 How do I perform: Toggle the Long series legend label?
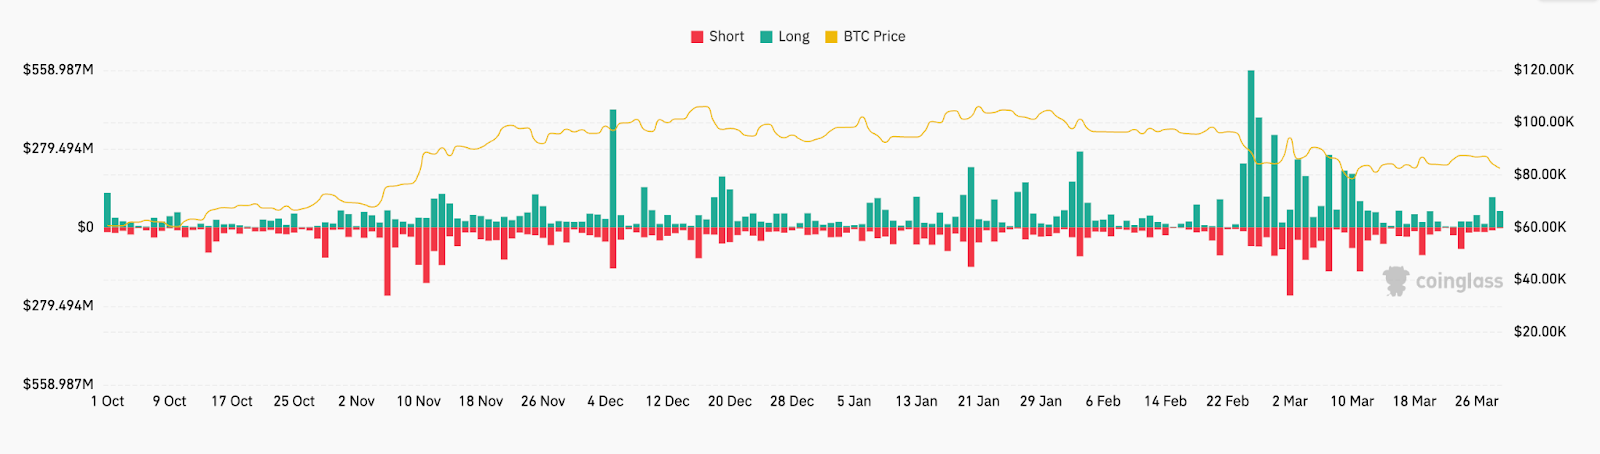coord(794,37)
